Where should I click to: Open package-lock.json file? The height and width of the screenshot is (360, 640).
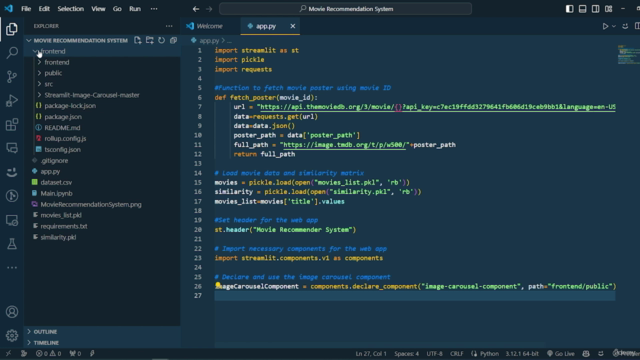point(70,106)
